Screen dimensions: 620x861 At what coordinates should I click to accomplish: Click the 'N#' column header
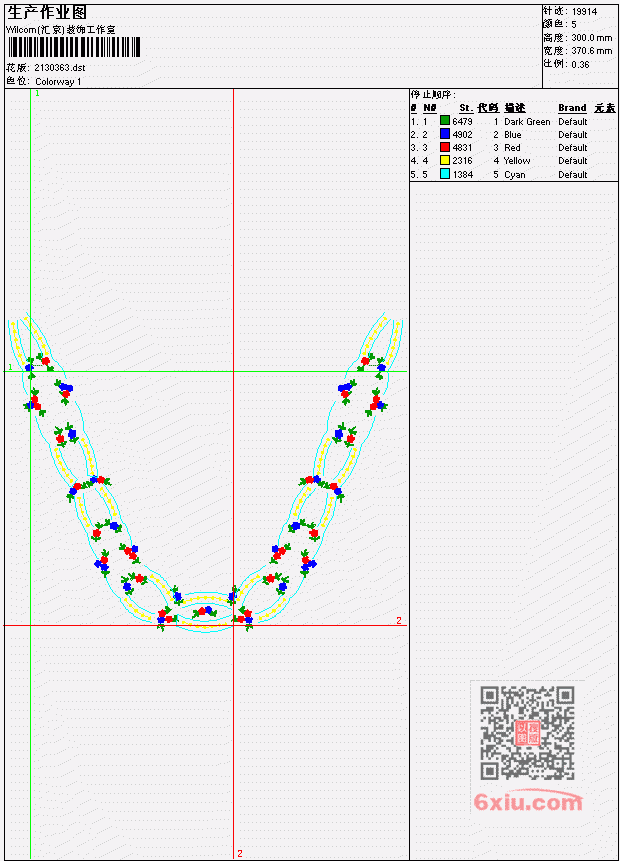[x=429, y=108]
